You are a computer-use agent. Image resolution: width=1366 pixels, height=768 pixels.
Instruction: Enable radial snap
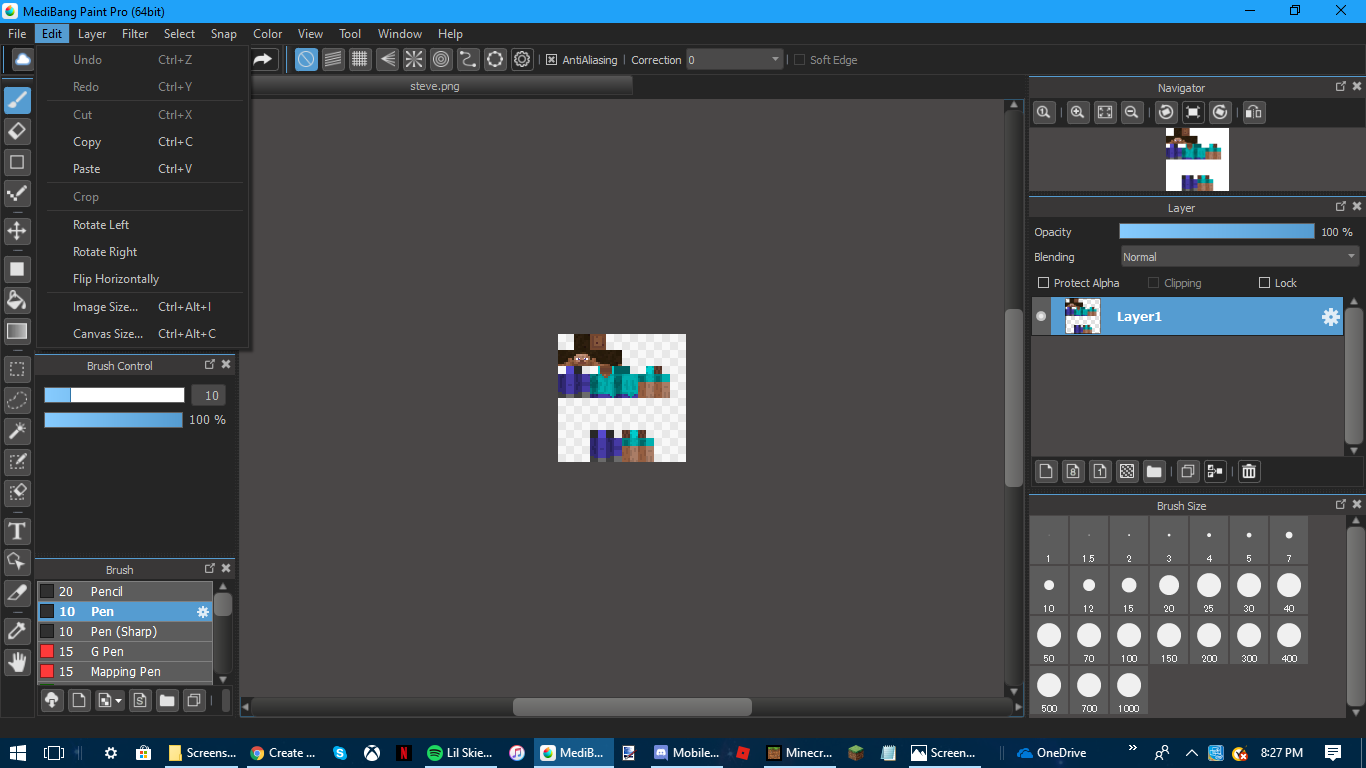tap(414, 60)
